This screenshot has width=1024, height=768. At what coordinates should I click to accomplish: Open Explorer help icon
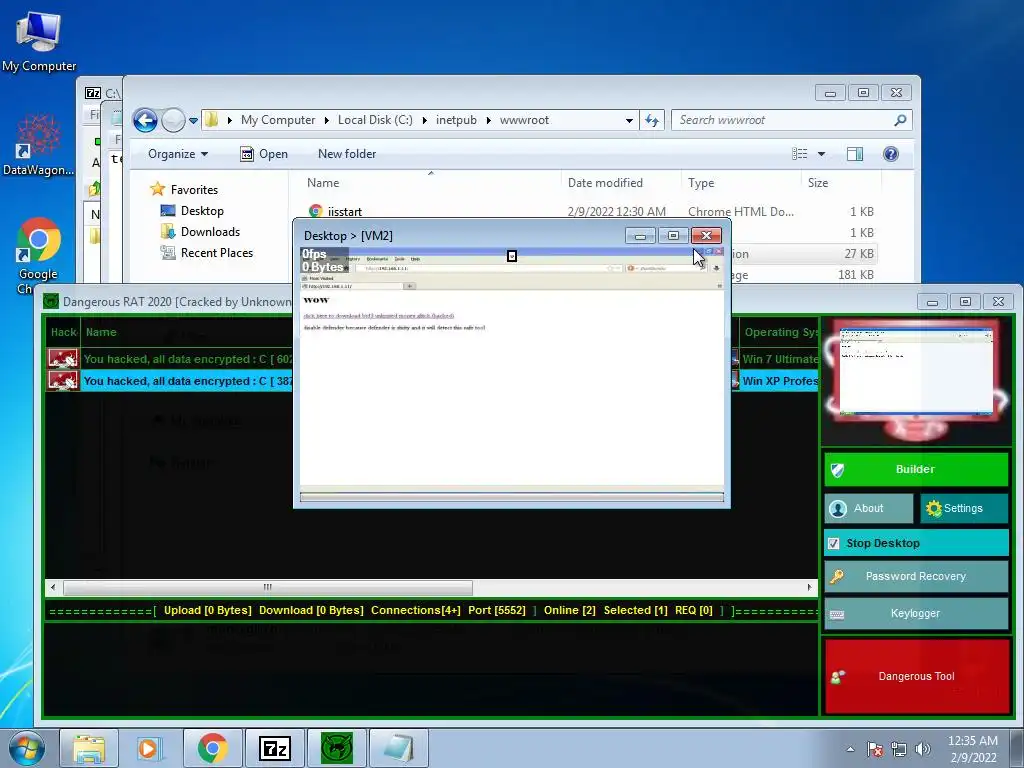(x=891, y=154)
